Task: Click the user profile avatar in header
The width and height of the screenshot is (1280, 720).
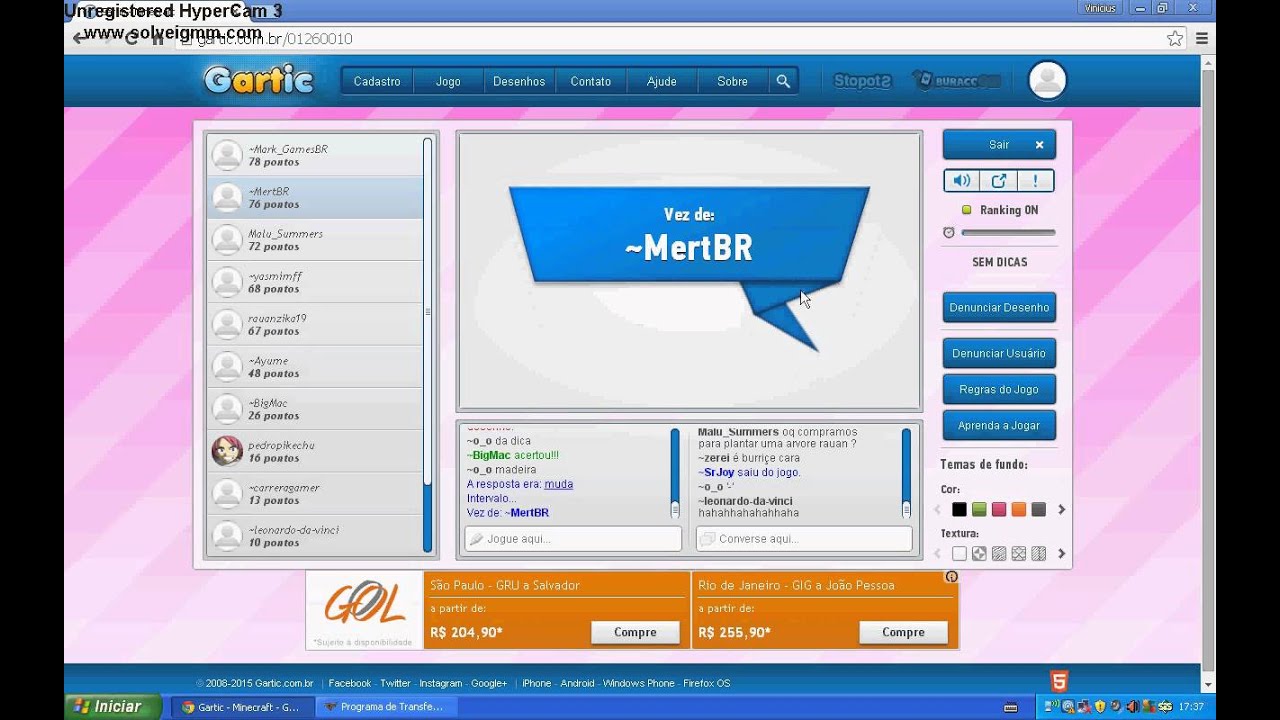Action: click(1047, 81)
